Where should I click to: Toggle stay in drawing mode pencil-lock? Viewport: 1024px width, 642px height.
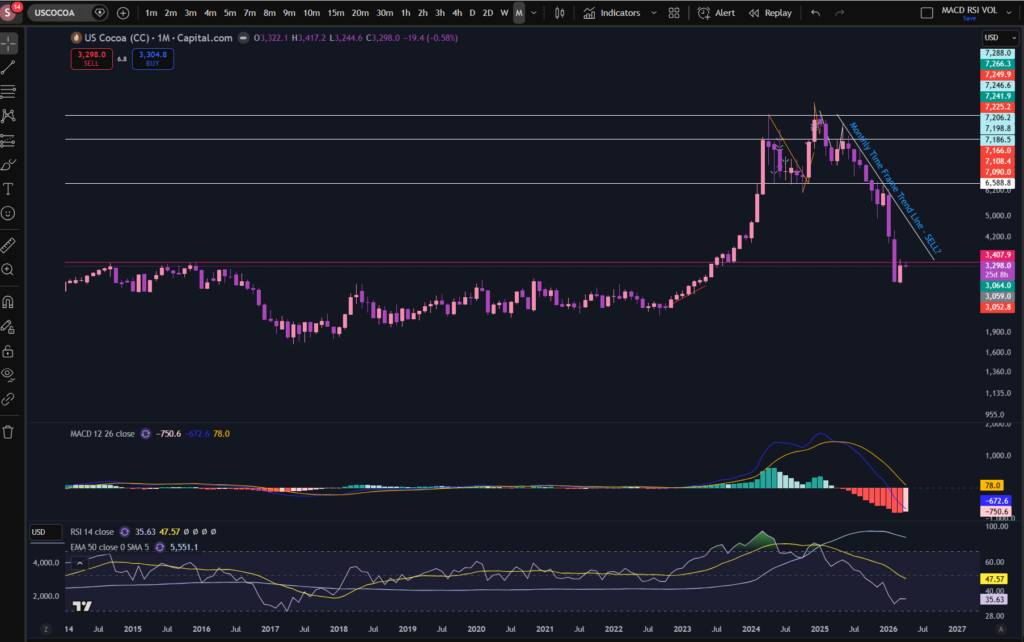[8, 327]
